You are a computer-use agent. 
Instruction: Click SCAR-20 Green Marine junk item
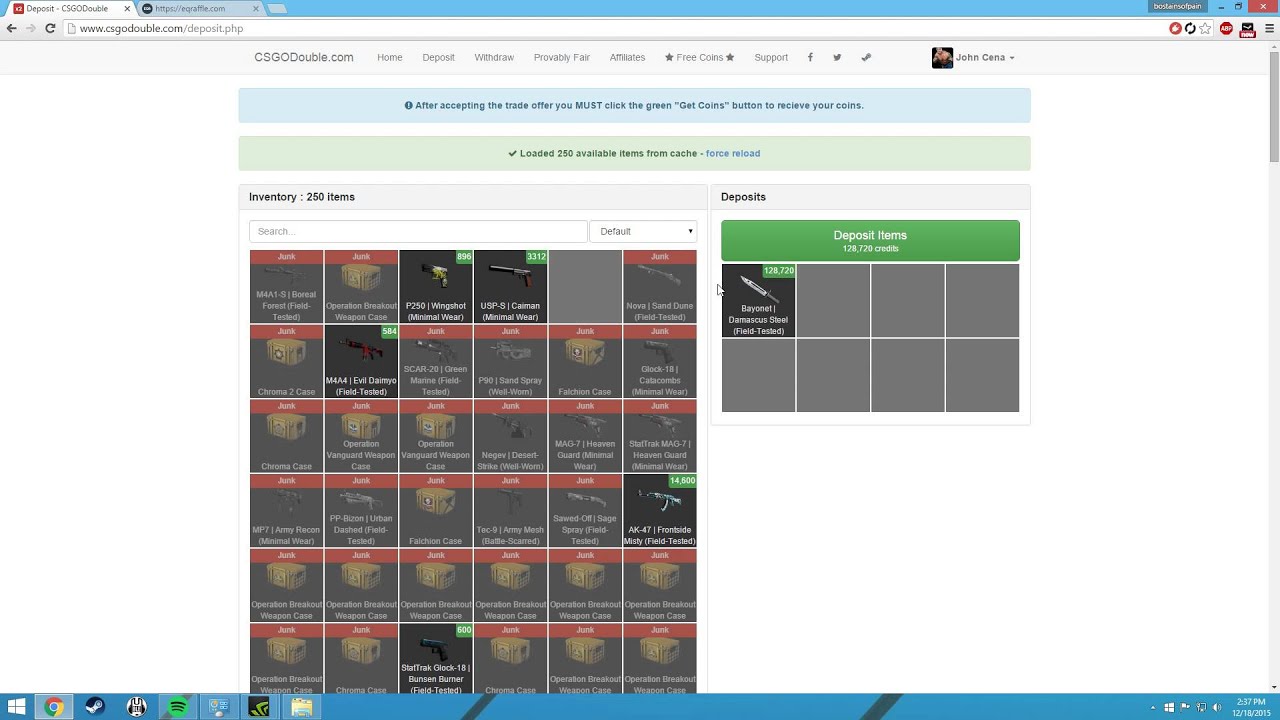(435, 361)
